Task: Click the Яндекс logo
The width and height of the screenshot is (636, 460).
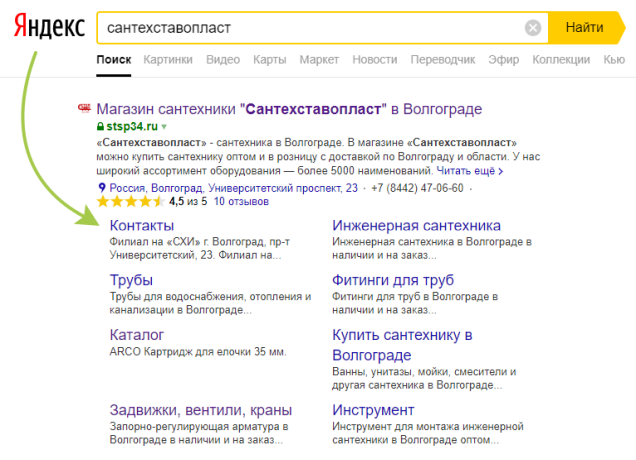Action: pos(49,27)
